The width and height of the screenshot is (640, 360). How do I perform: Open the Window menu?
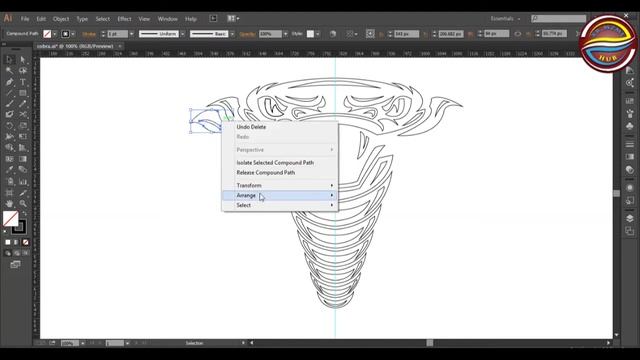click(x=167, y=19)
